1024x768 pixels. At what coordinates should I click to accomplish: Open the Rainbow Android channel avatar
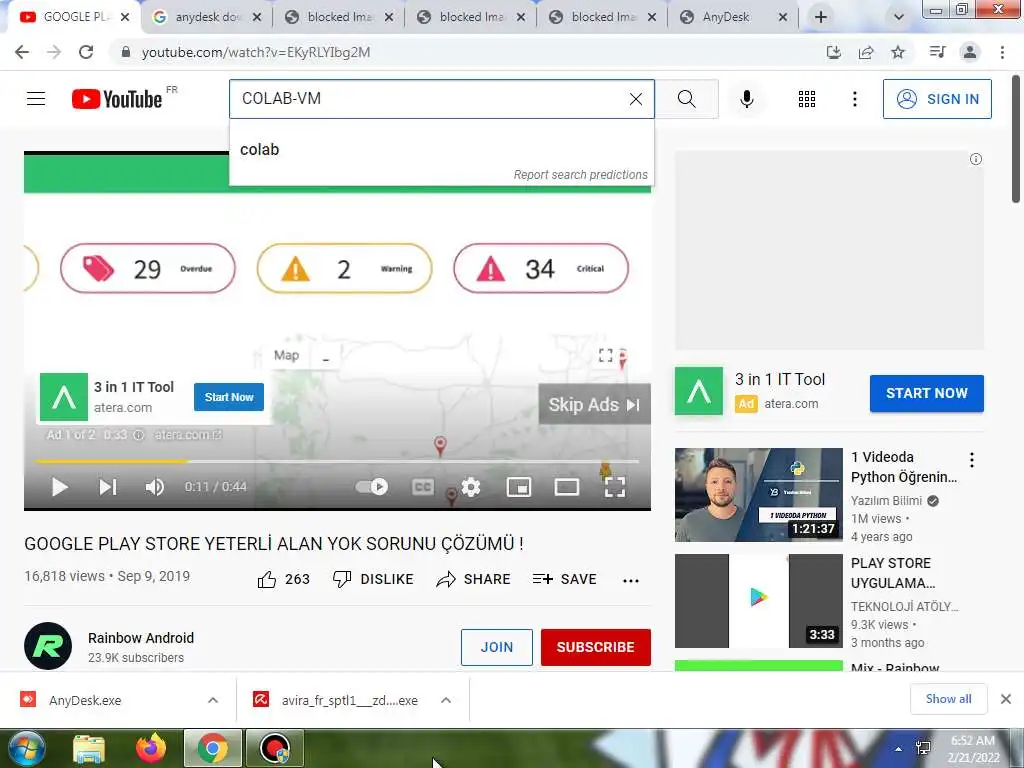pos(48,647)
